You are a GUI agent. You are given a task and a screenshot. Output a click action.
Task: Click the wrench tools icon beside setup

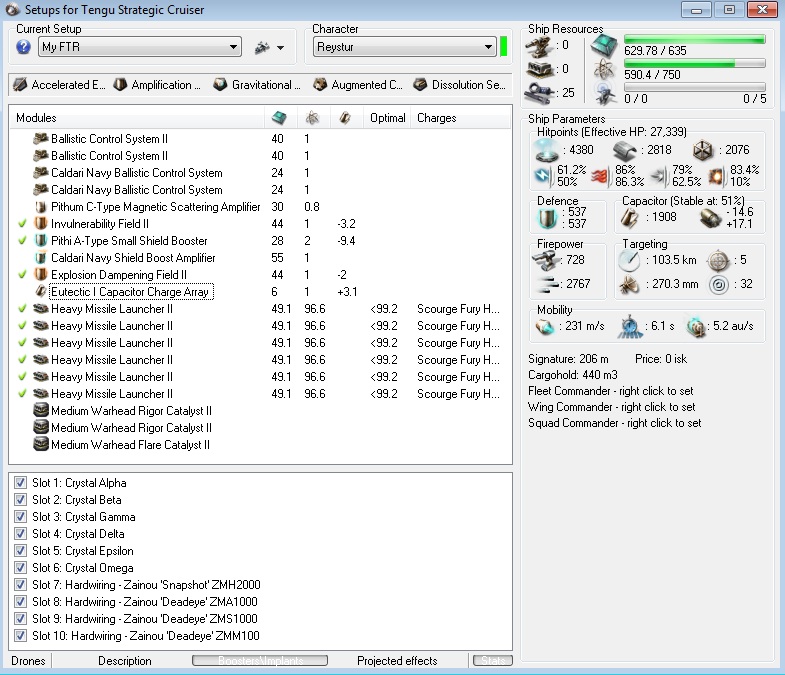[263, 47]
